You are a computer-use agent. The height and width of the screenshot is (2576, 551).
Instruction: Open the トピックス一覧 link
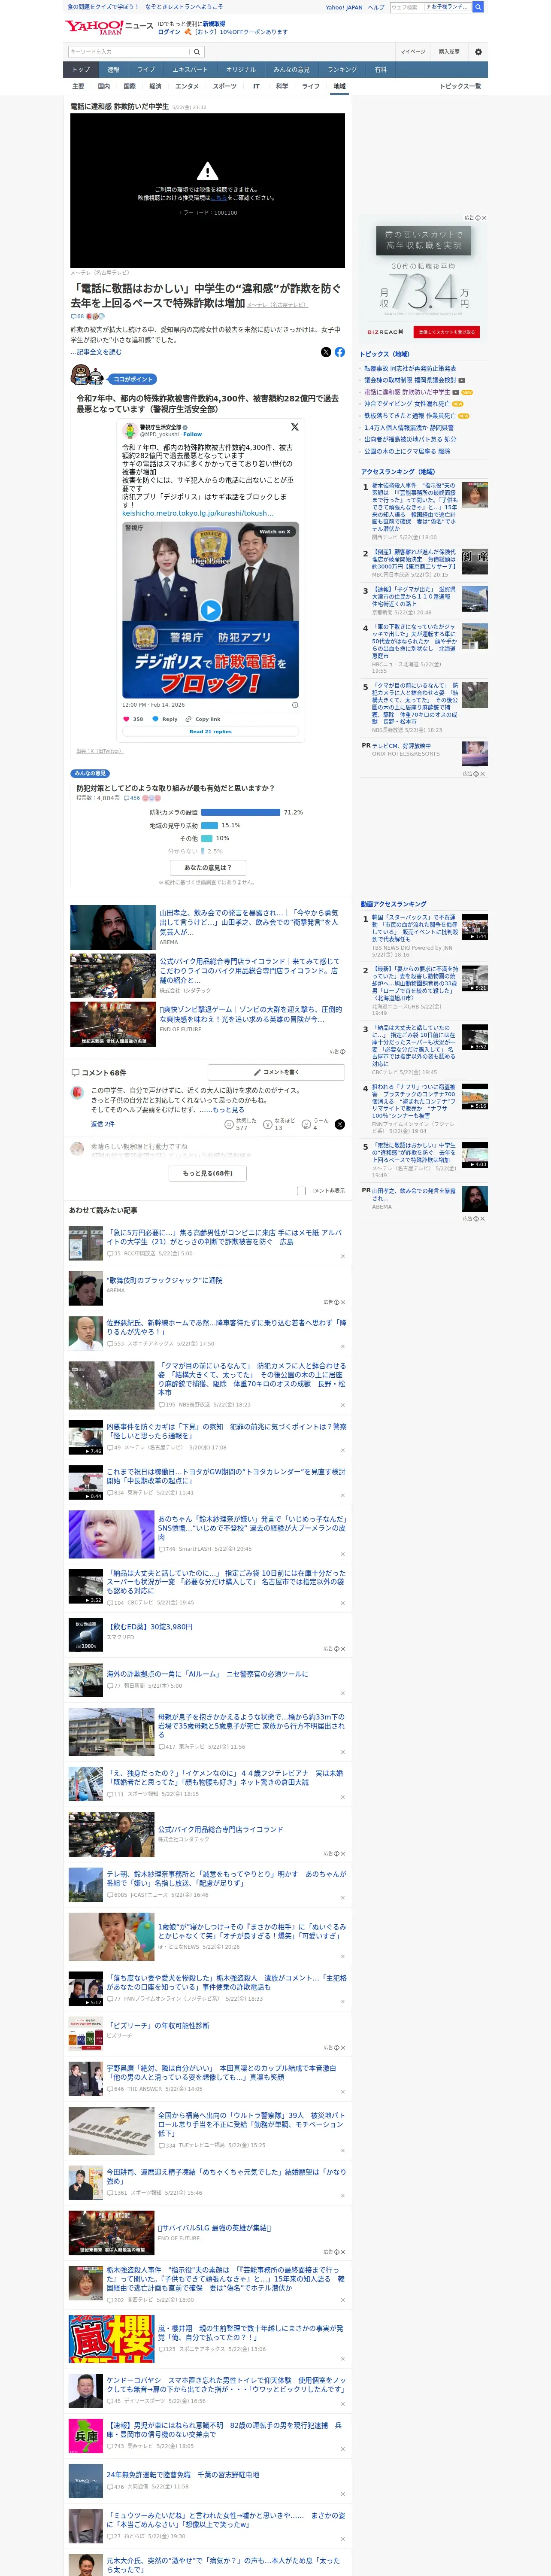(x=460, y=86)
